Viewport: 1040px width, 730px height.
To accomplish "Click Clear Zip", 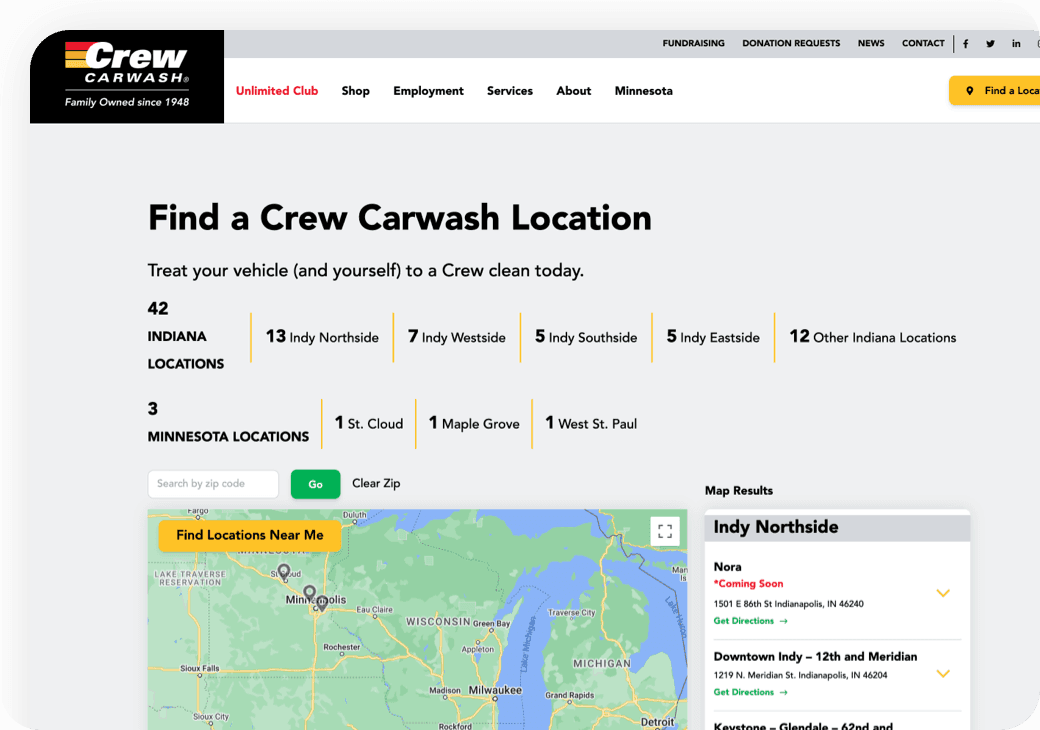I will (x=376, y=483).
